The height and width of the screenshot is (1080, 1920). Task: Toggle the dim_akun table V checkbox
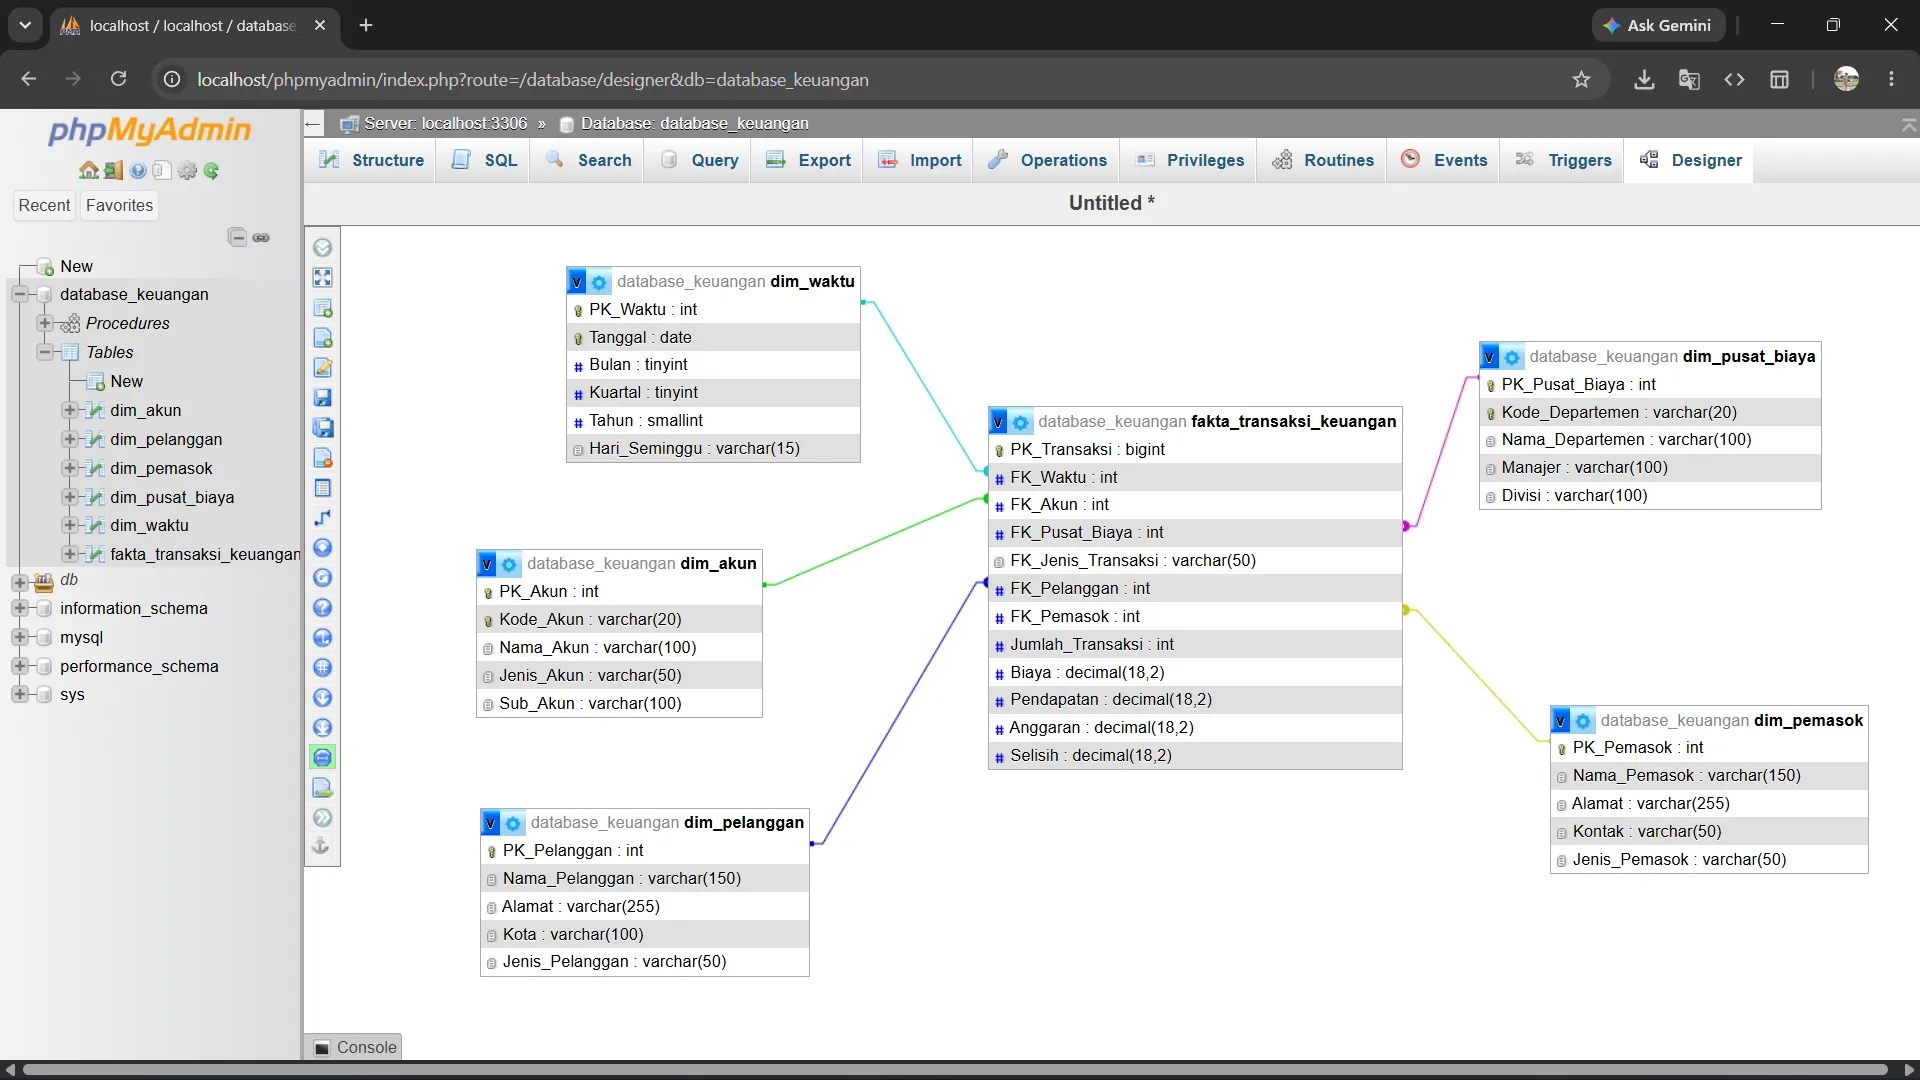[x=487, y=564]
